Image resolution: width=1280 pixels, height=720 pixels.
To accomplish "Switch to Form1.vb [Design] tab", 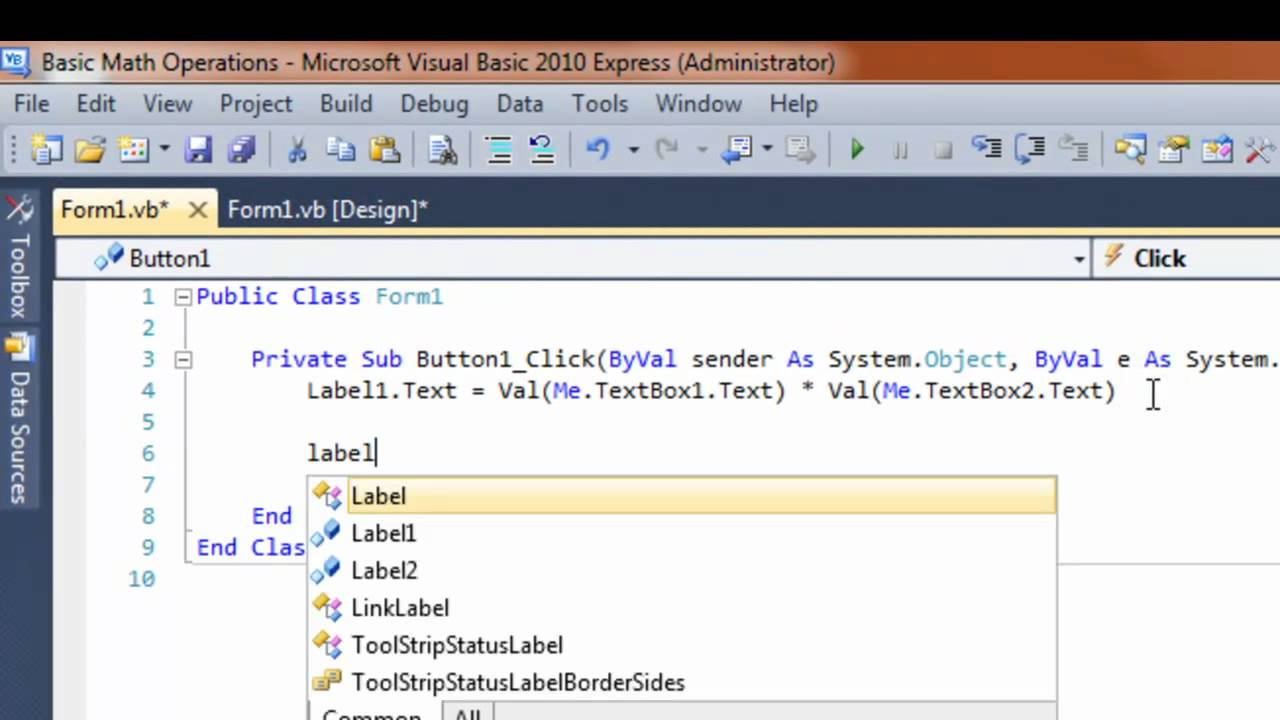I will [x=327, y=210].
